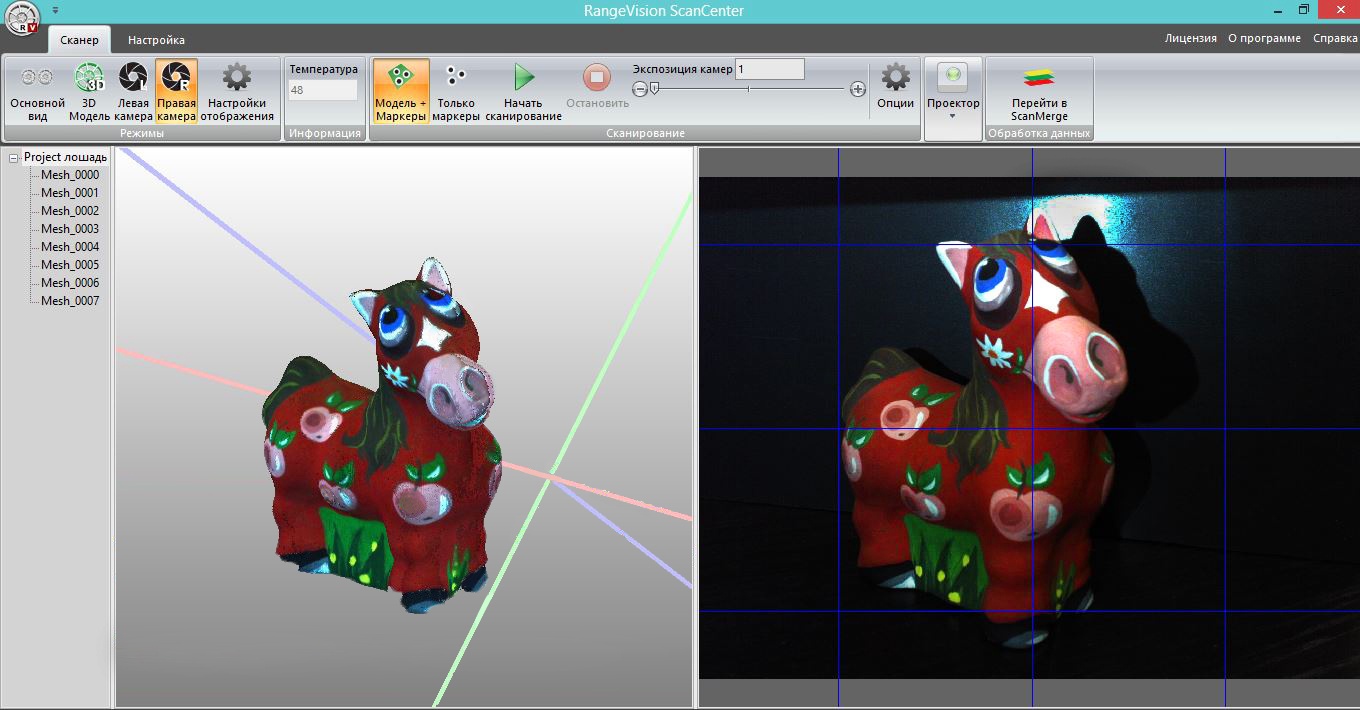Collapse the Project лошадь tree node
The image size is (1360, 710).
click(14, 157)
